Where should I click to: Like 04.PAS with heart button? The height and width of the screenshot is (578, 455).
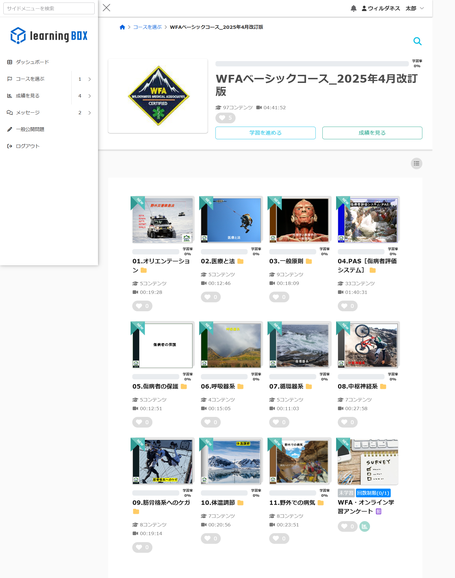(x=347, y=306)
